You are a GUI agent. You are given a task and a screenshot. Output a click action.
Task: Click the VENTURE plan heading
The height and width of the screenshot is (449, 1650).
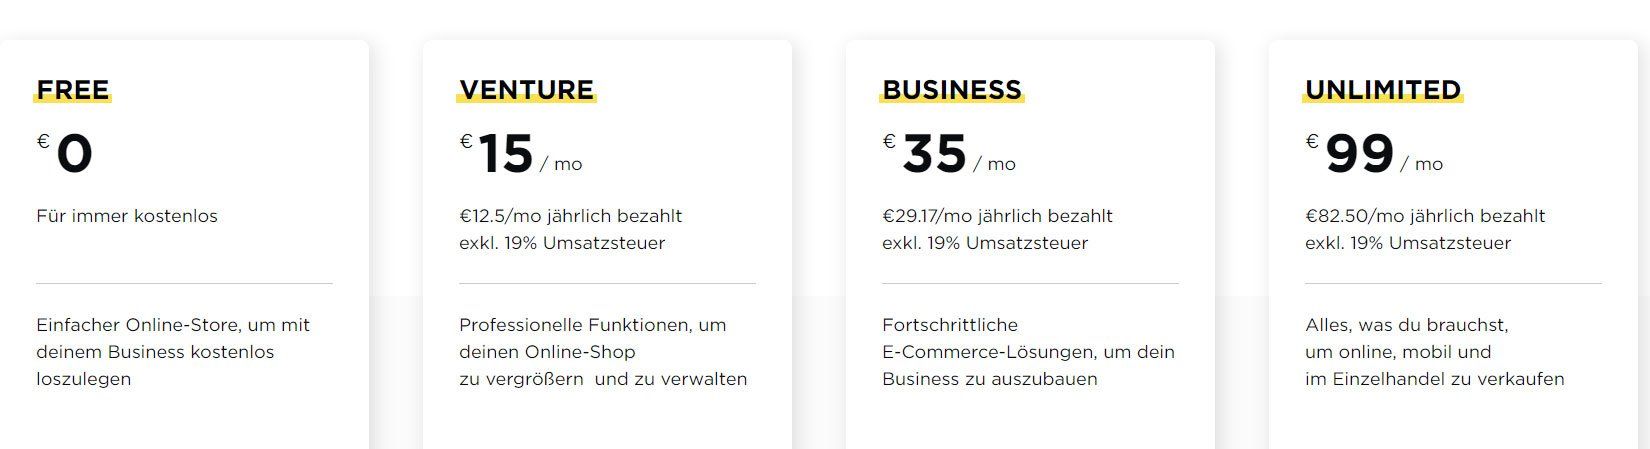click(527, 90)
